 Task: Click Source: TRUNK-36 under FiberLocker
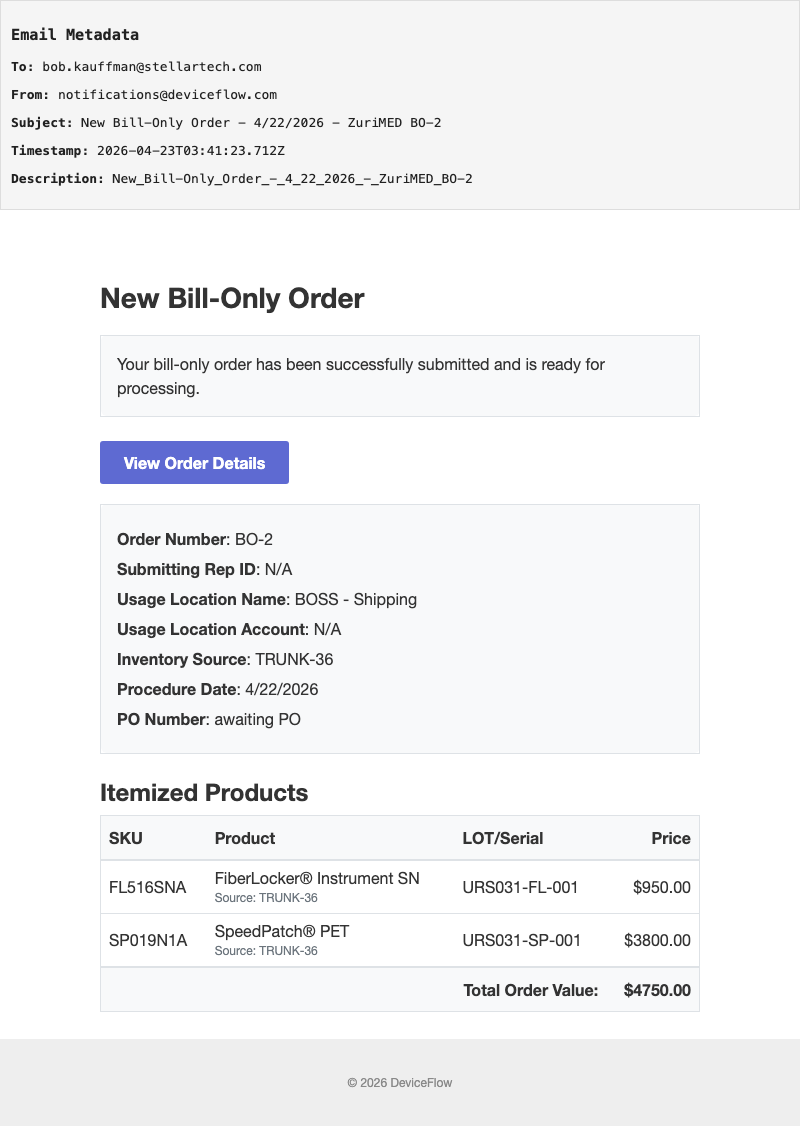266,898
